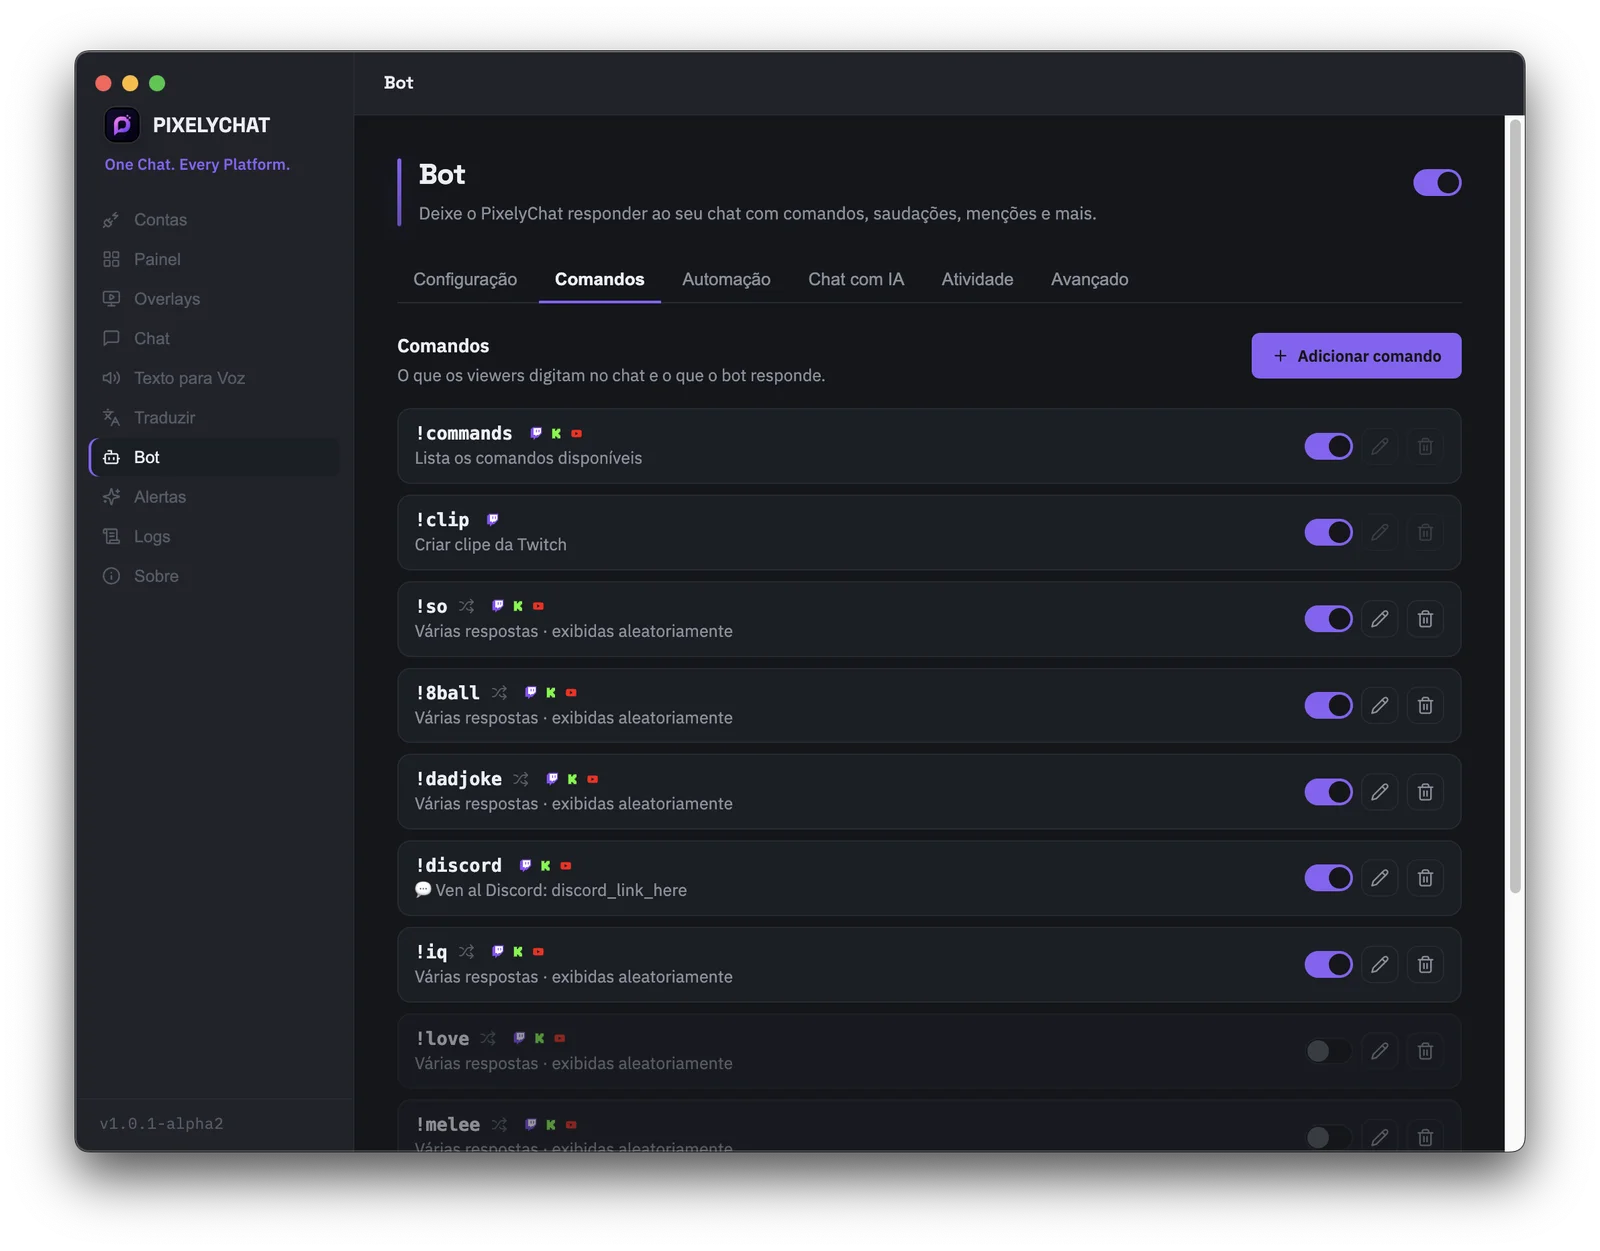Edit the !iq command
The image size is (1600, 1251).
[x=1379, y=965]
